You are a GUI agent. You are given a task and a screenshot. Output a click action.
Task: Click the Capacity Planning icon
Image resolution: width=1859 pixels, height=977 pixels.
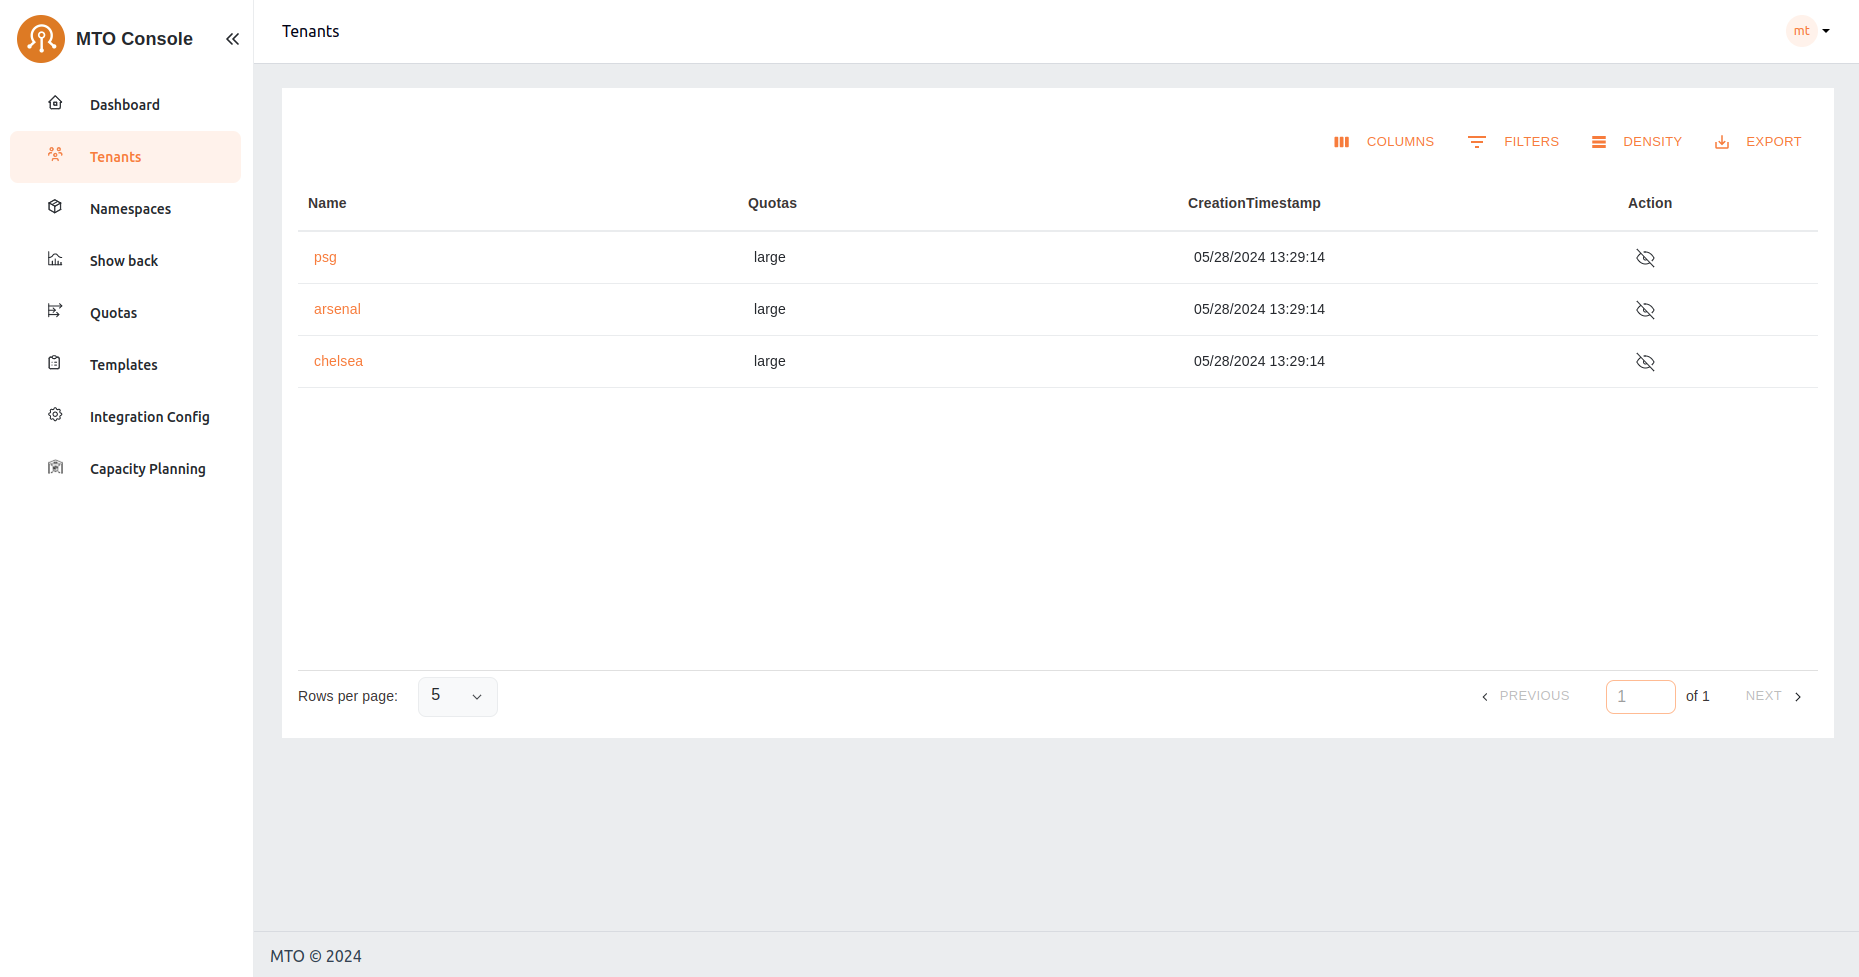pyautogui.click(x=56, y=467)
